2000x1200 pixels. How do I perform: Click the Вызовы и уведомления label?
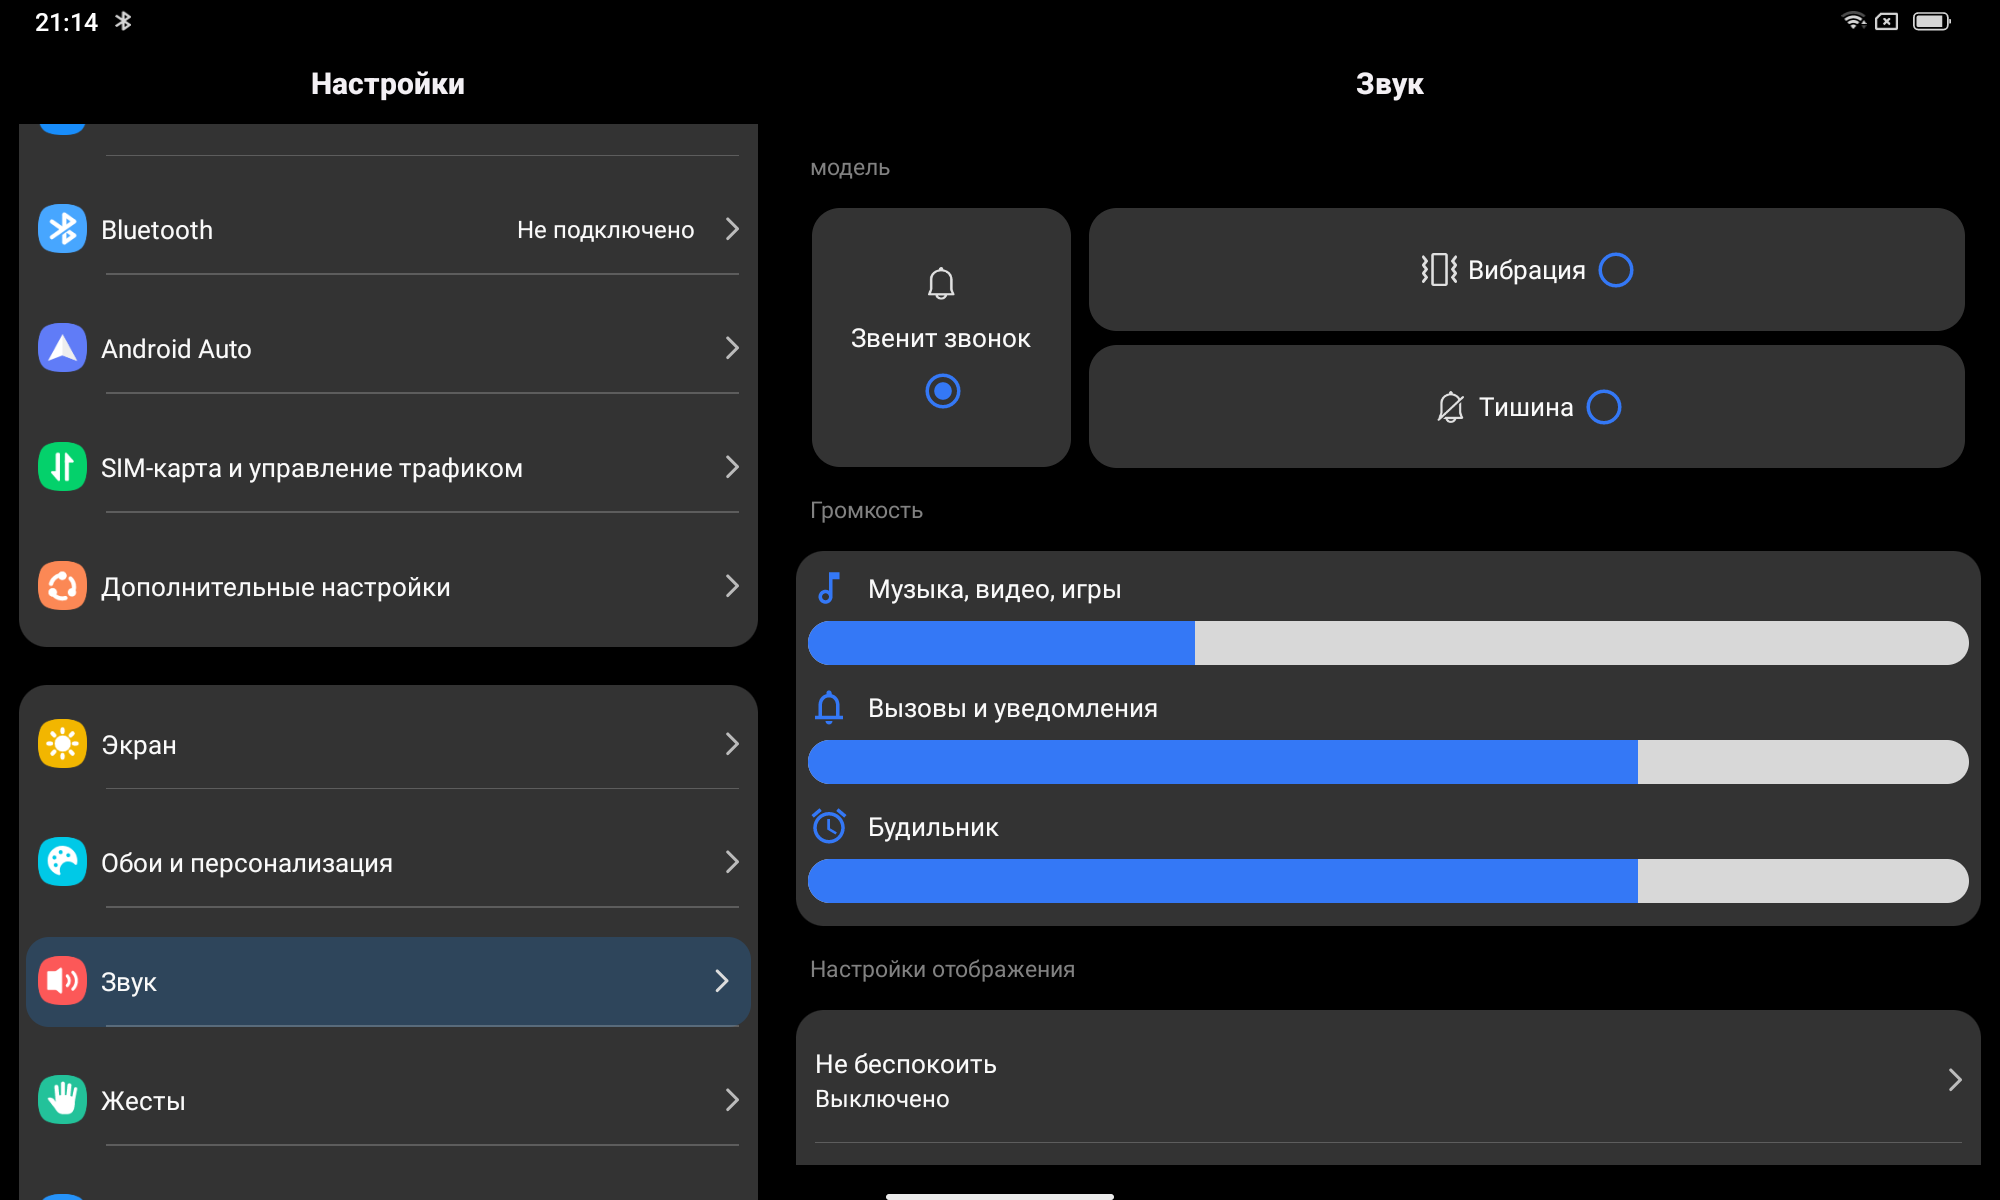(x=1012, y=708)
